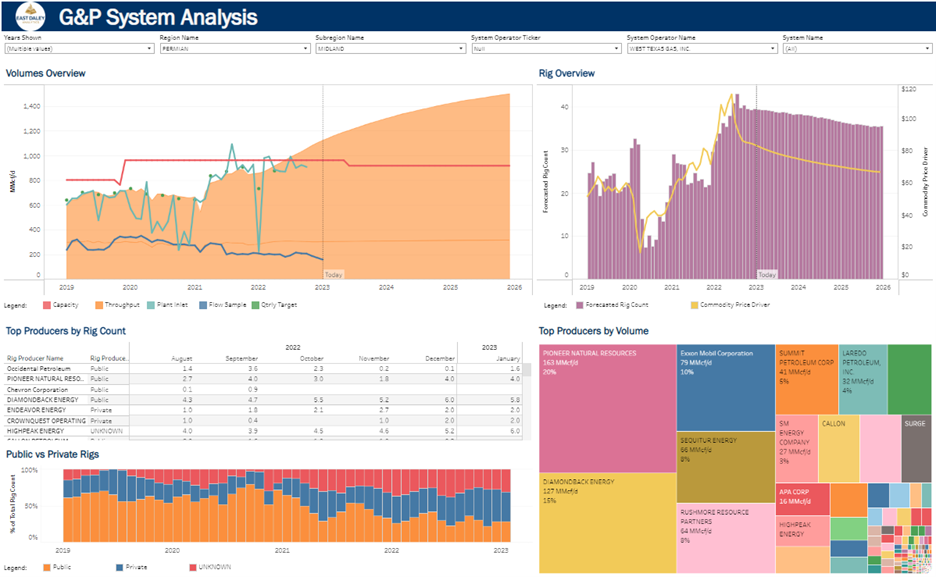936x577 pixels.
Task: Click the blue Private legend swatch
Action: (119, 567)
